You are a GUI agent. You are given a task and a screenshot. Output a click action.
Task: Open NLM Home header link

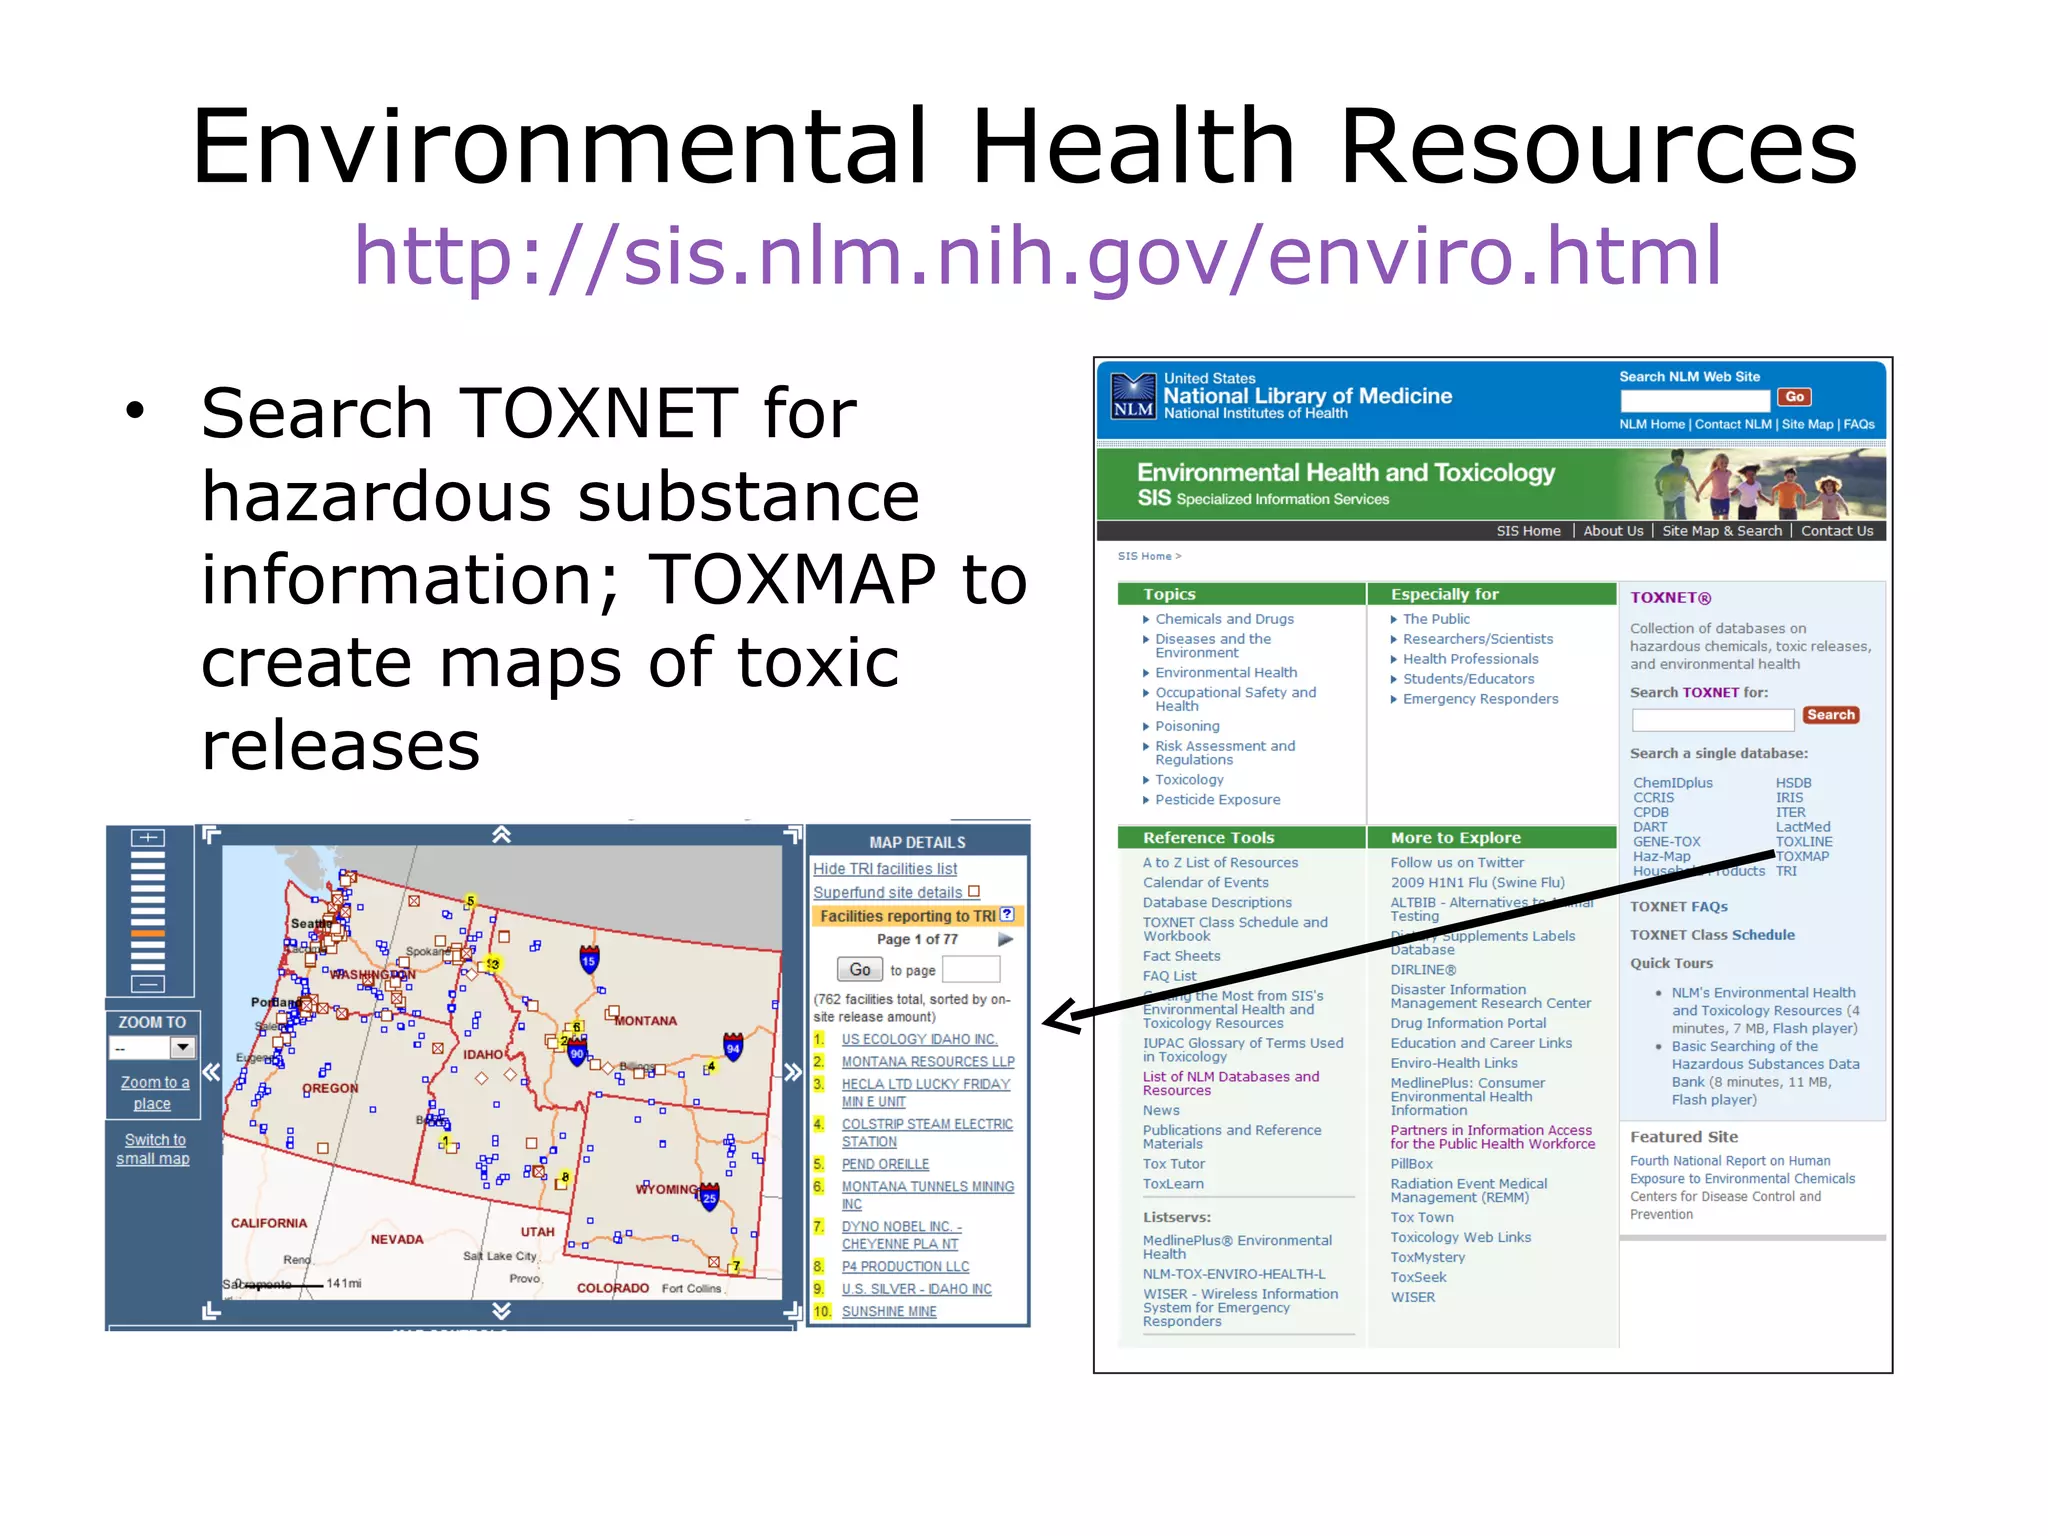1651,424
